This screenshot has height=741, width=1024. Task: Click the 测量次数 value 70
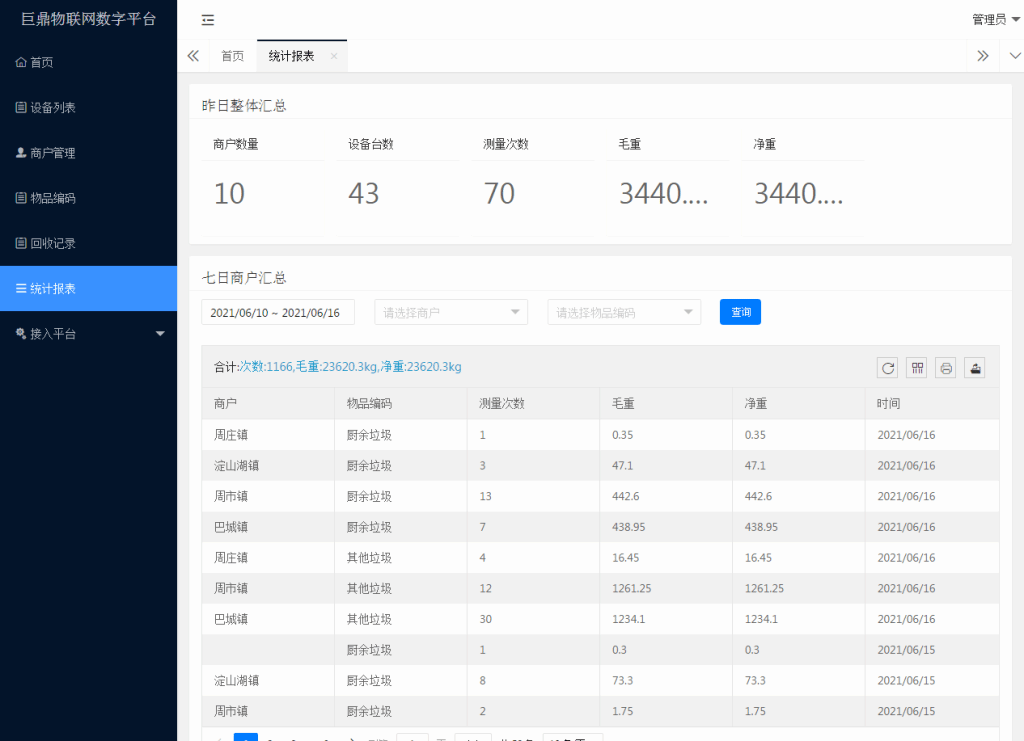tap(500, 193)
